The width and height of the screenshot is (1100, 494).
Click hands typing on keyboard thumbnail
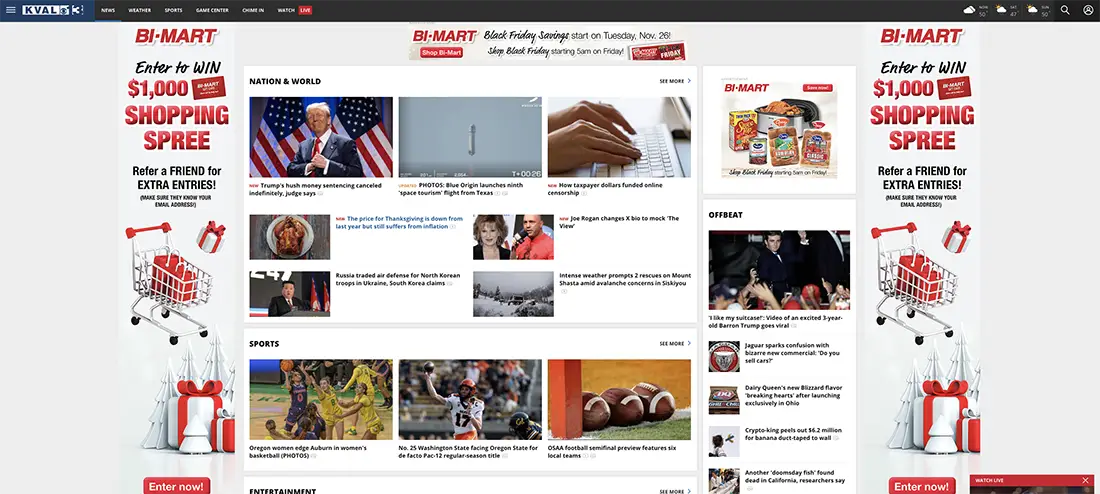[x=619, y=137]
